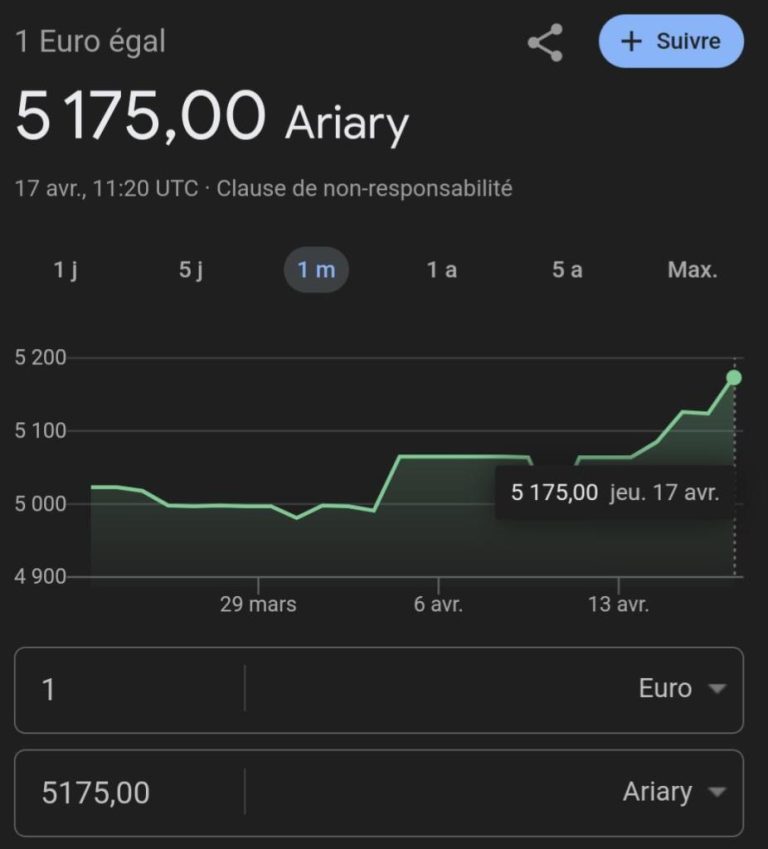This screenshot has width=768, height=849.
Task: Click chart at the 13 avr. label
Action: (x=618, y=605)
